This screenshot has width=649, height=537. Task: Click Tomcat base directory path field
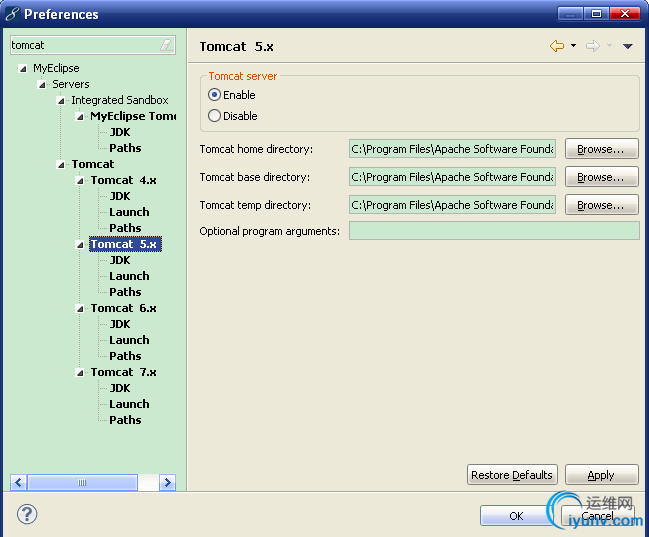pos(452,177)
